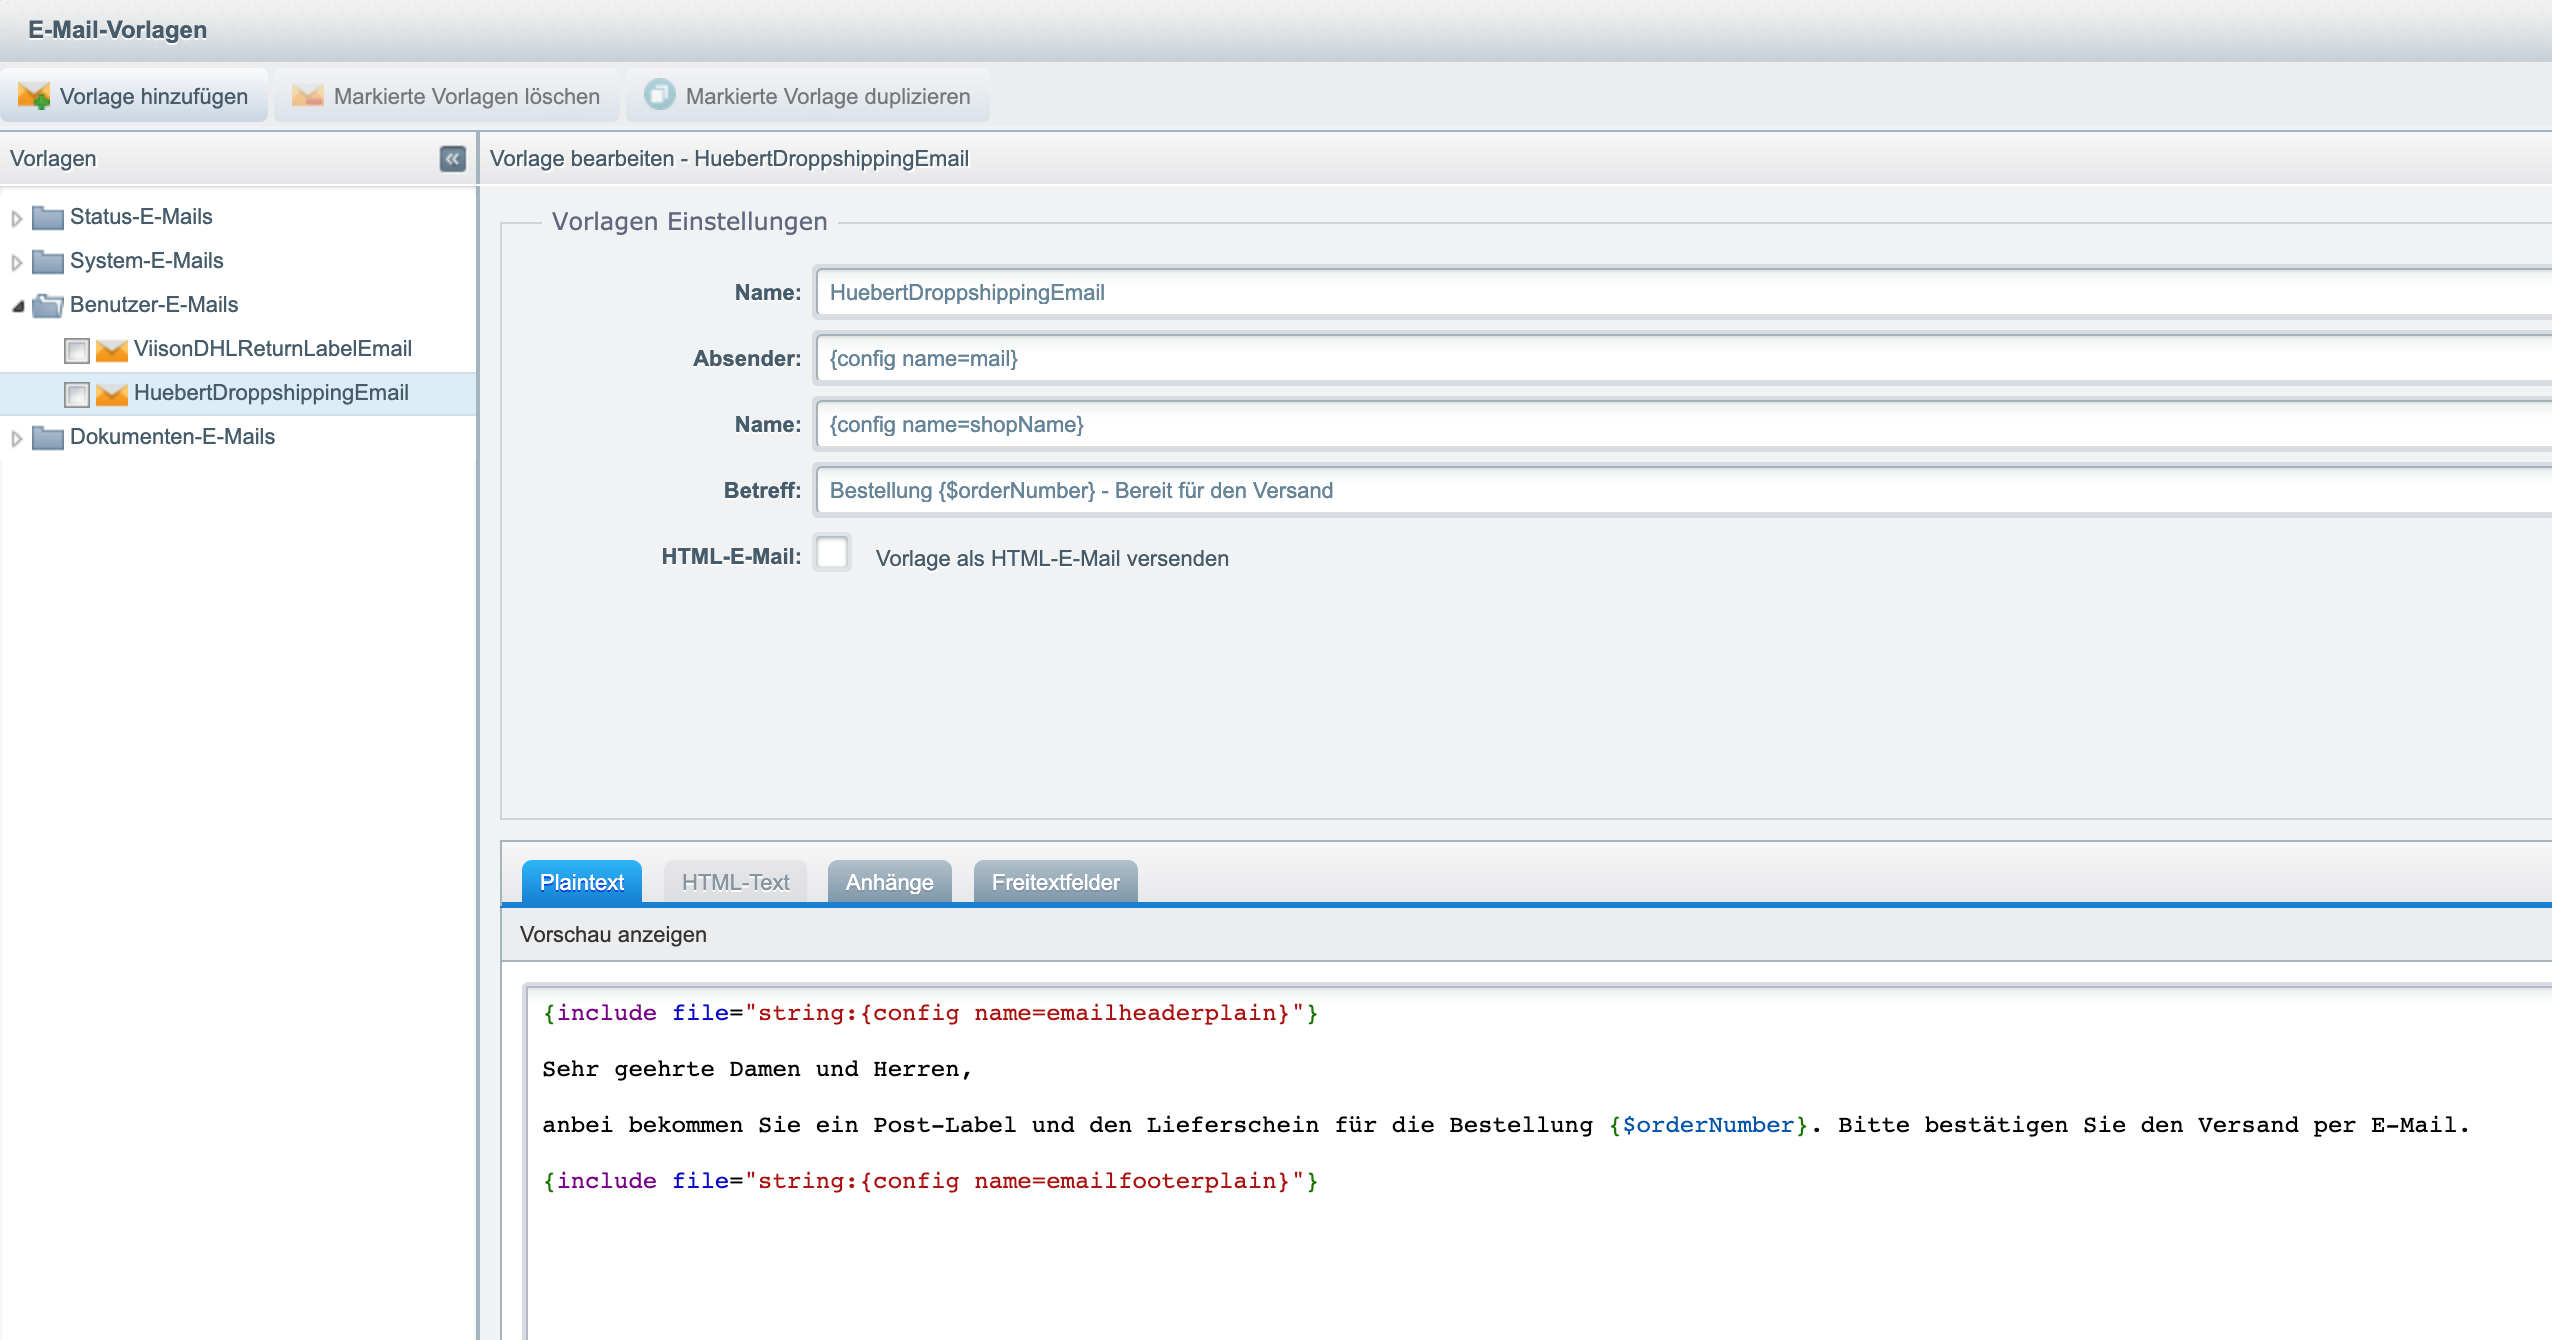Click the Dokumenten-E-Mails folder icon
The height and width of the screenshot is (1340, 2552).
[48, 437]
